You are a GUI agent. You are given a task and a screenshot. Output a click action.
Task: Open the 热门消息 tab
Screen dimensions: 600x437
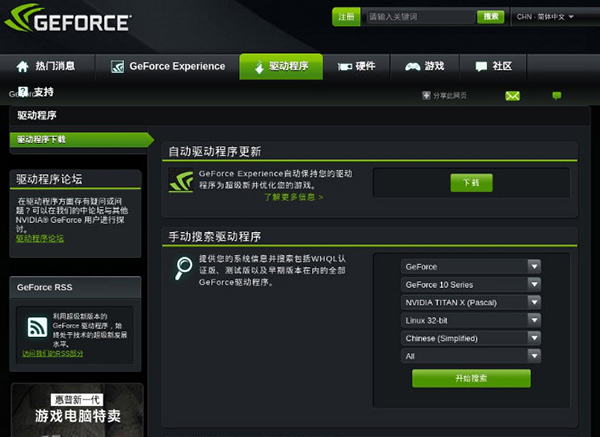(x=47, y=67)
